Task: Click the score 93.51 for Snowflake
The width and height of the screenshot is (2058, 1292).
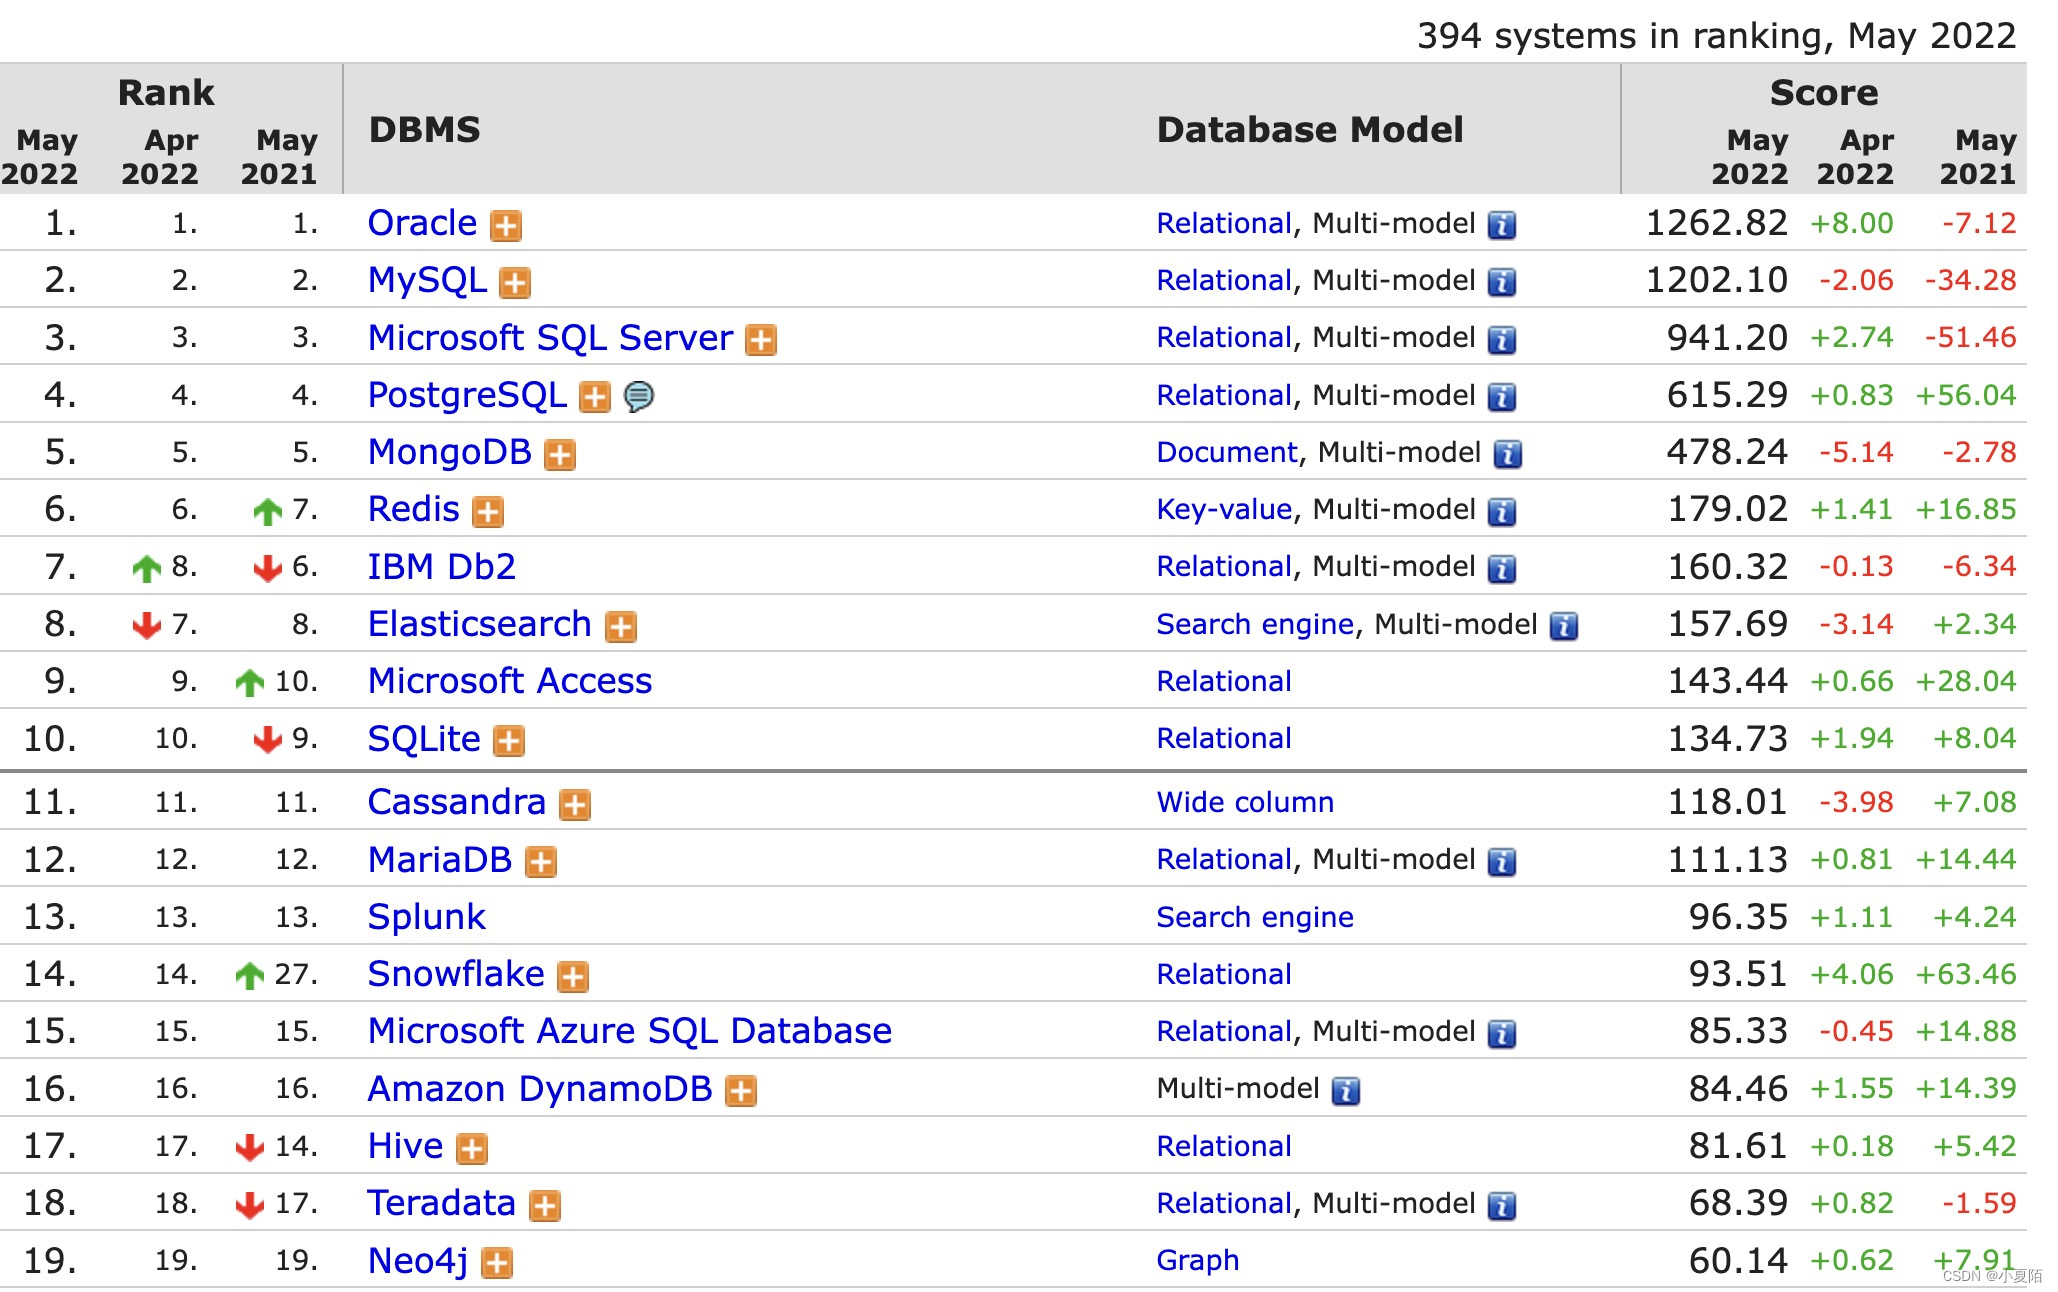Action: pyautogui.click(x=1738, y=974)
